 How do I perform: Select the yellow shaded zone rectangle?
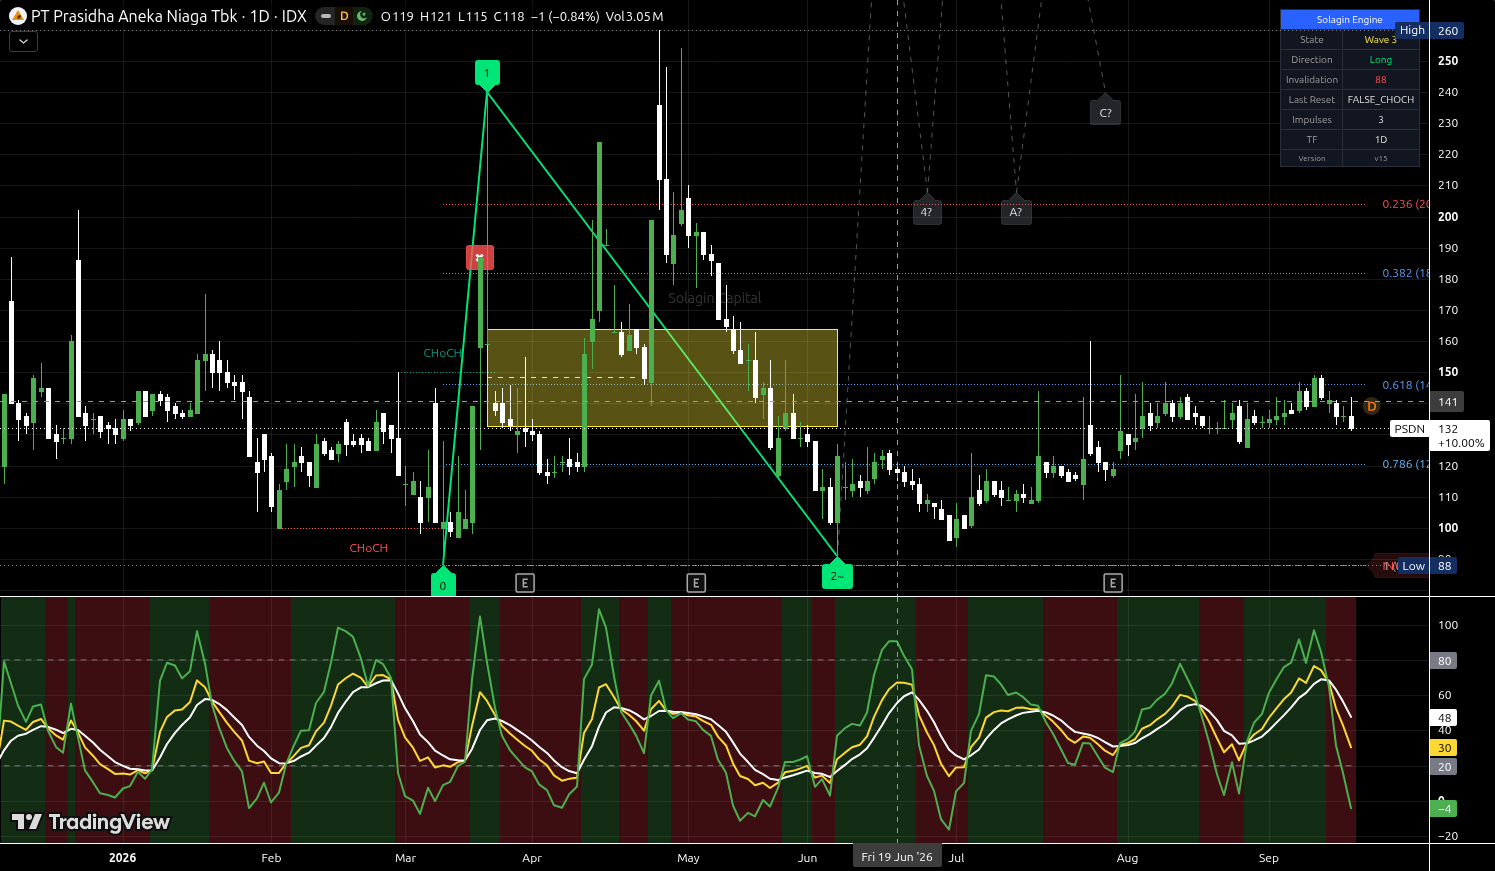point(662,378)
